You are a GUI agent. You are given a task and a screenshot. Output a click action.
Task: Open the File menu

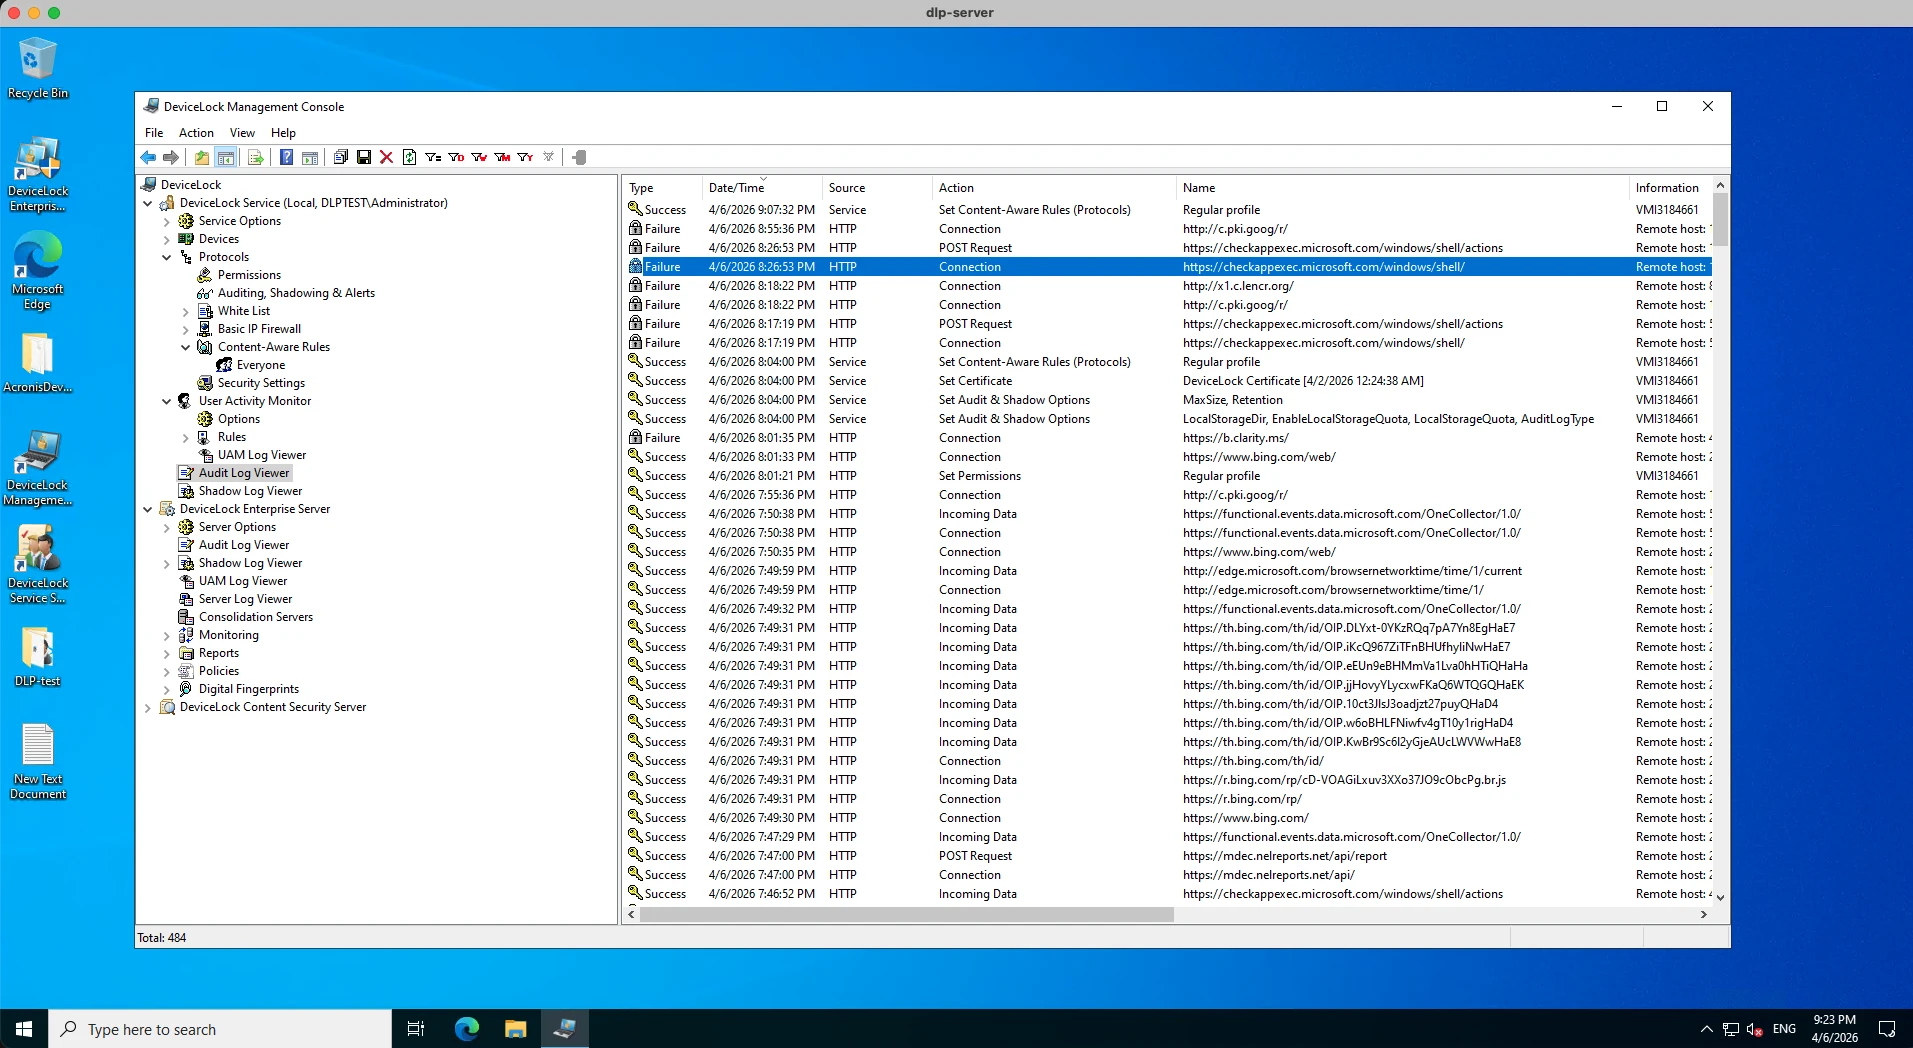[x=154, y=132]
